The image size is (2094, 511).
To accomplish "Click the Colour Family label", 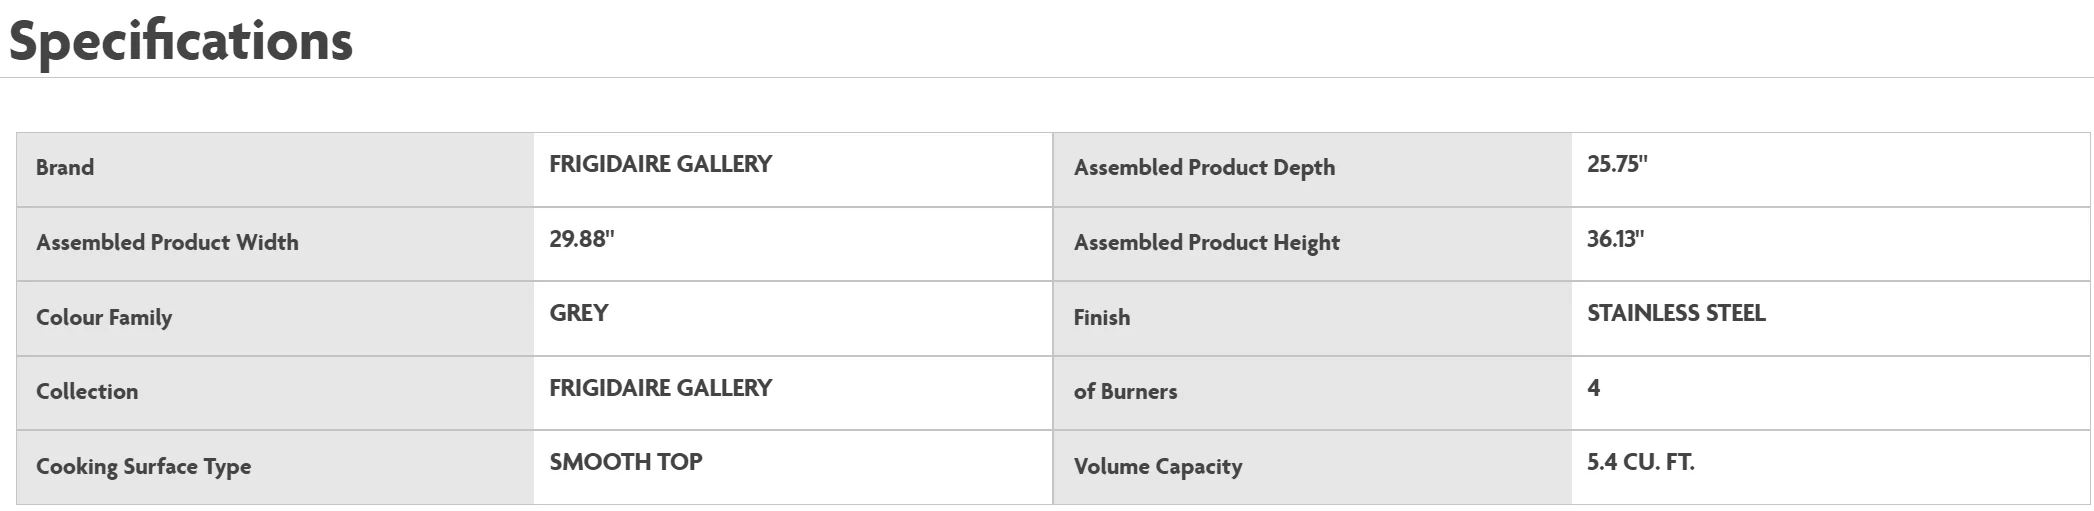I will coord(104,318).
